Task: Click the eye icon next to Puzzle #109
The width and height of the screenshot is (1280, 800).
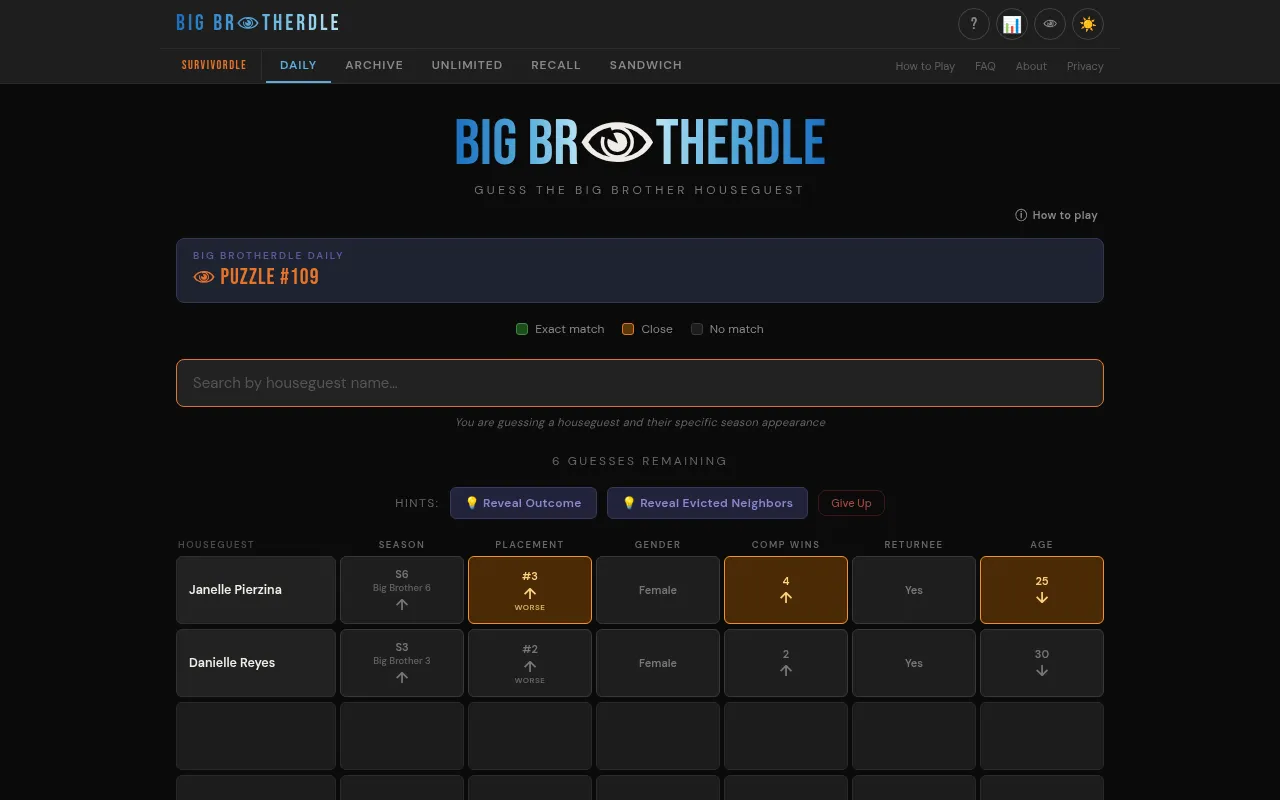Action: (x=204, y=277)
